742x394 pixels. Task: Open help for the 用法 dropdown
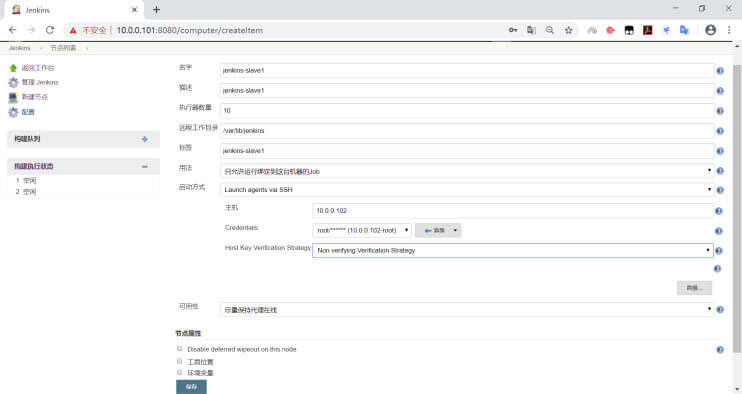click(720, 171)
